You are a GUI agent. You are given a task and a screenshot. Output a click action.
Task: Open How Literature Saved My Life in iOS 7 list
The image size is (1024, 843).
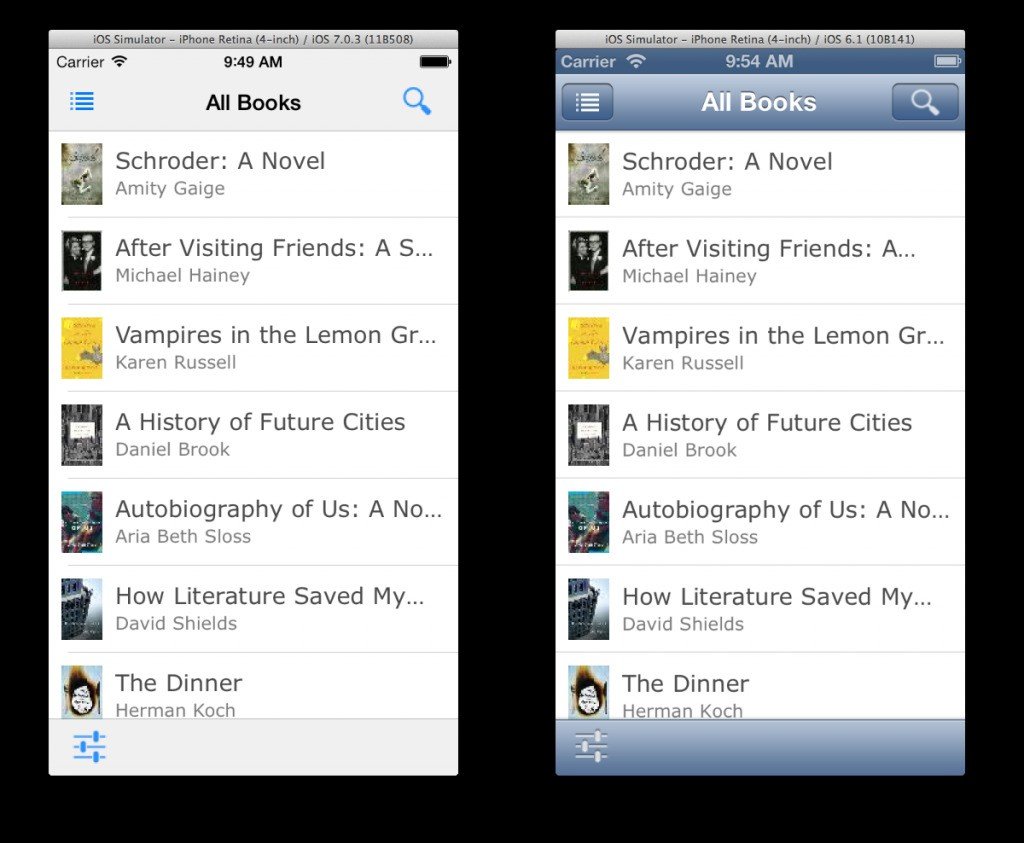tap(253, 609)
